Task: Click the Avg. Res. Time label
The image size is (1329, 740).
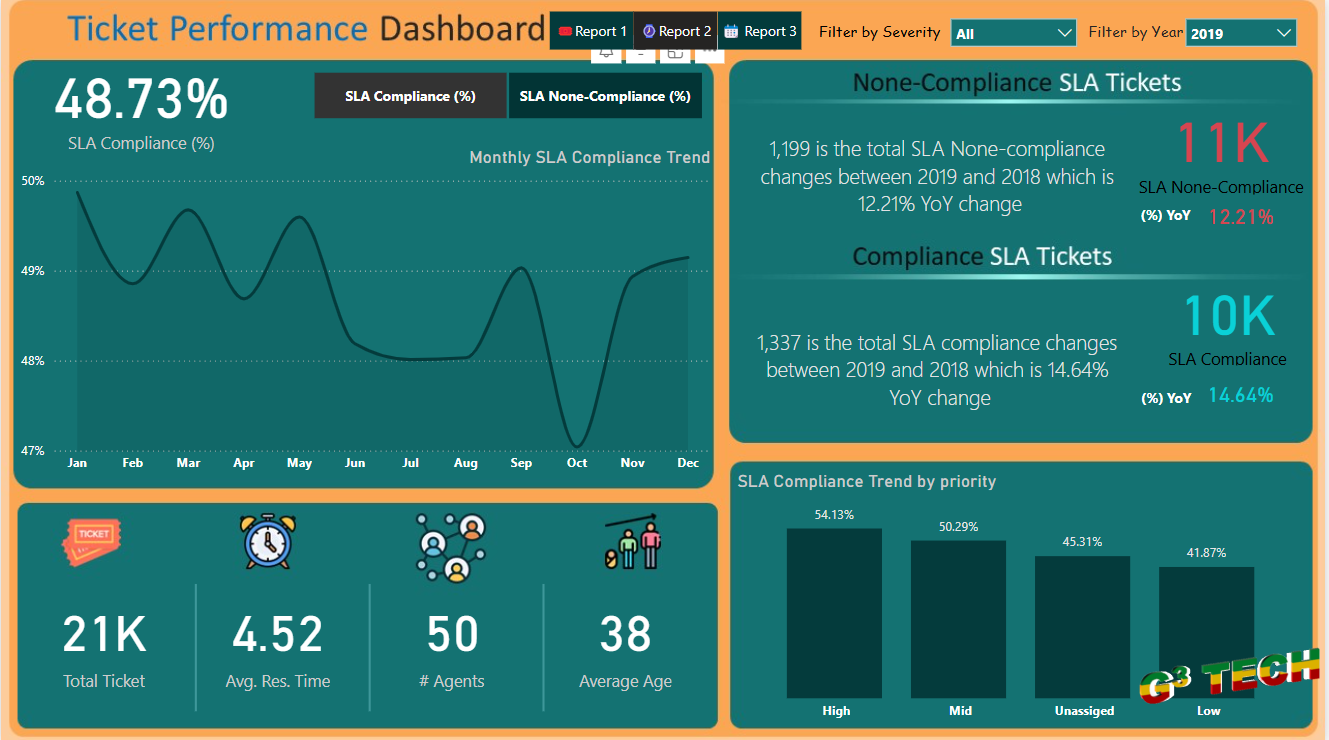Action: [x=278, y=681]
